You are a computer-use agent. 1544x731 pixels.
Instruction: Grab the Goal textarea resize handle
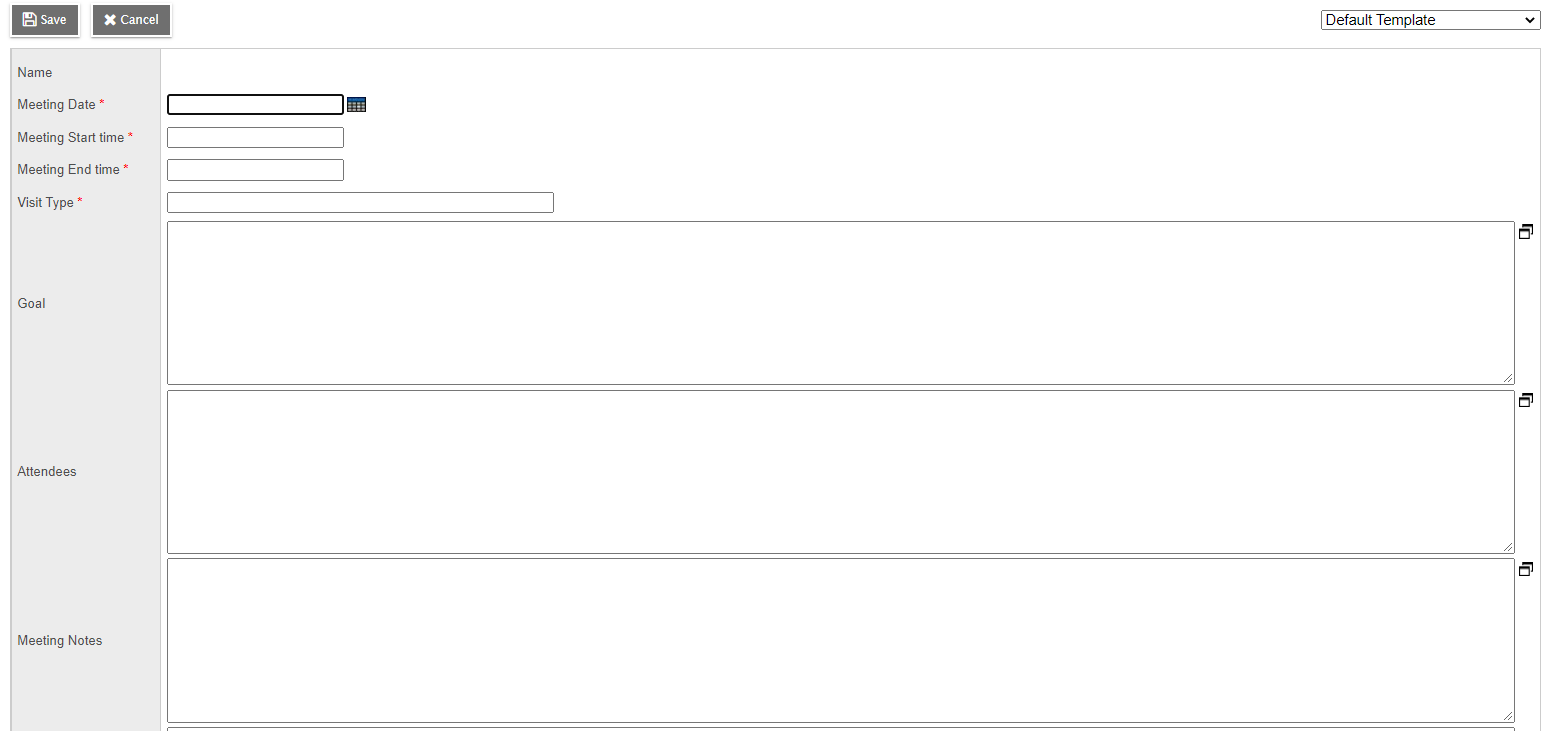[1508, 378]
